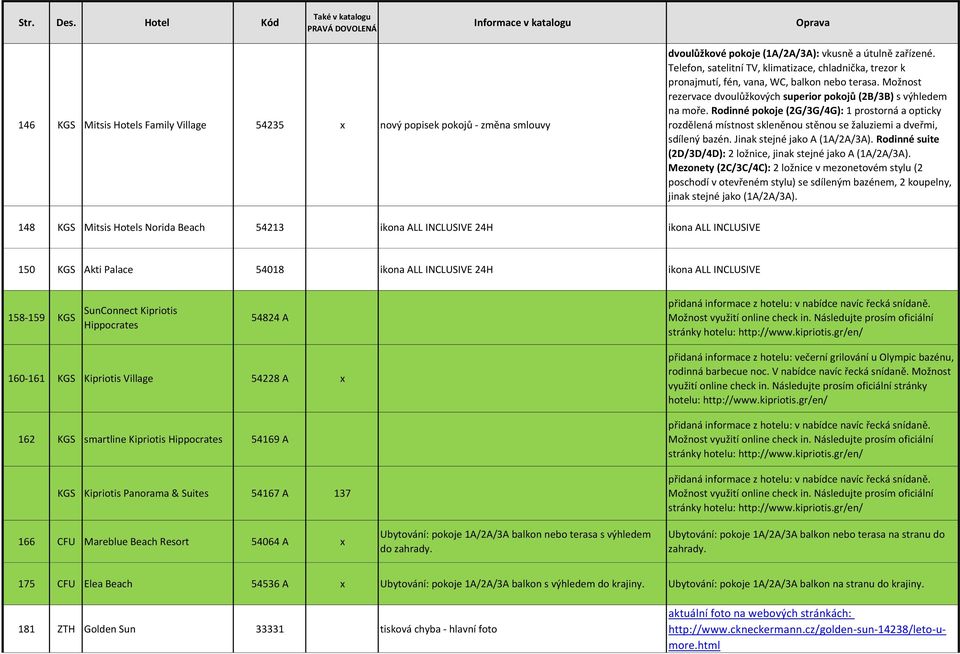The height and width of the screenshot is (654, 960).
Task: Select smartline Kipriotis Hippocrates correction text
Action: 812,439
